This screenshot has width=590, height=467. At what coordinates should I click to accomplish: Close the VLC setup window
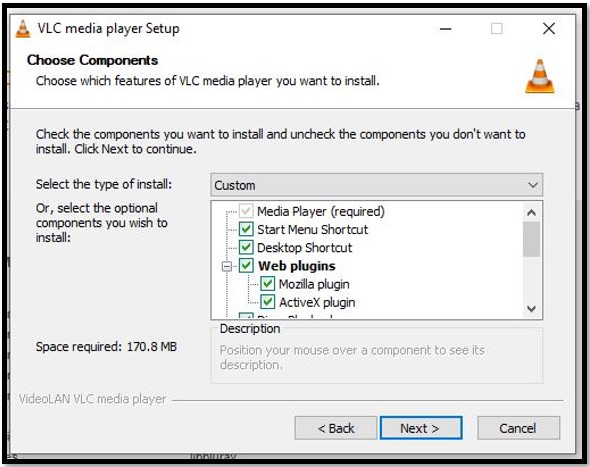(549, 29)
